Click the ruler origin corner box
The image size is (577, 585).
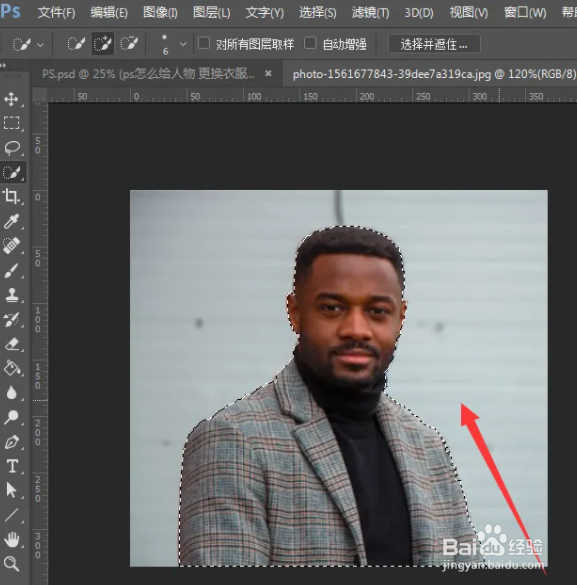[x=40, y=96]
